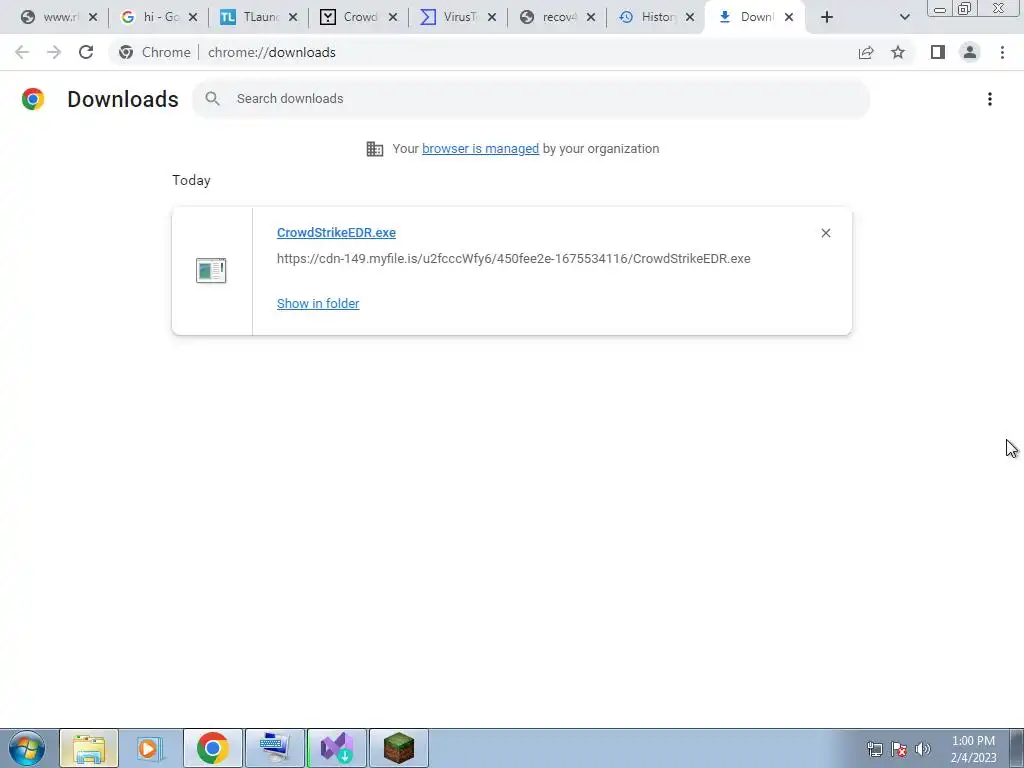
Task: Switch to the History tab
Action: (649, 17)
